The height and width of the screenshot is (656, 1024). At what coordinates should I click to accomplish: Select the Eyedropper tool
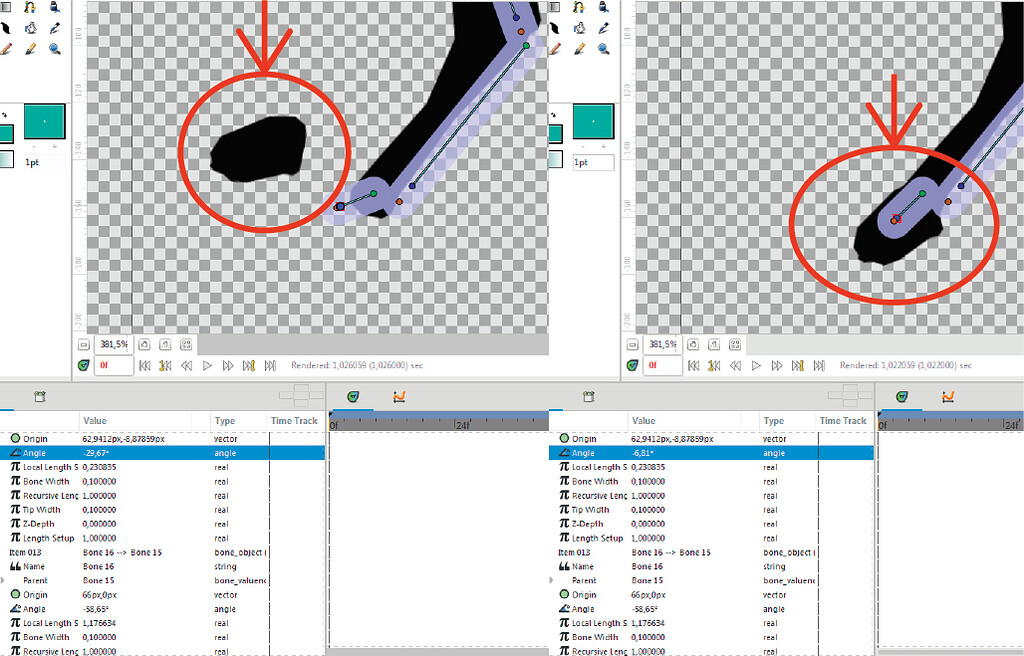(x=55, y=28)
